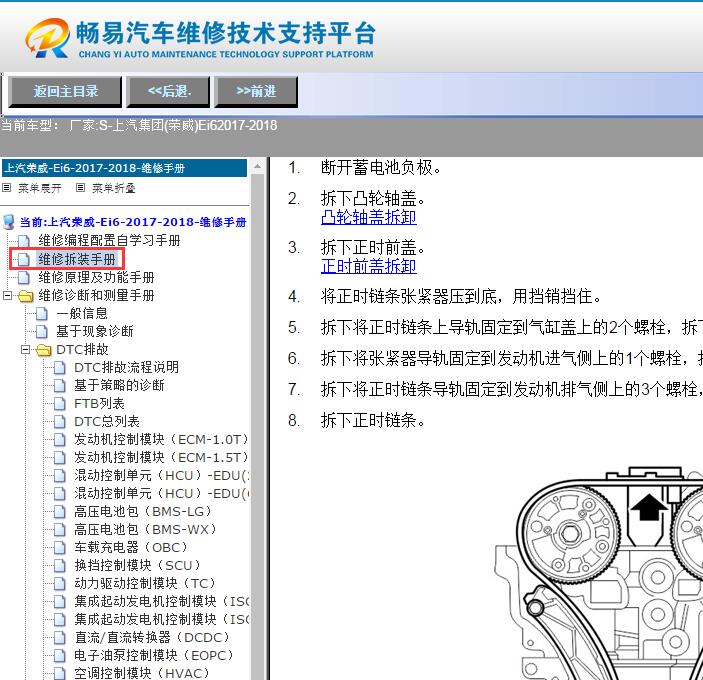Click page icon beside 基于策略的诊断
Screen dimensions: 703x680
[x=59, y=386]
